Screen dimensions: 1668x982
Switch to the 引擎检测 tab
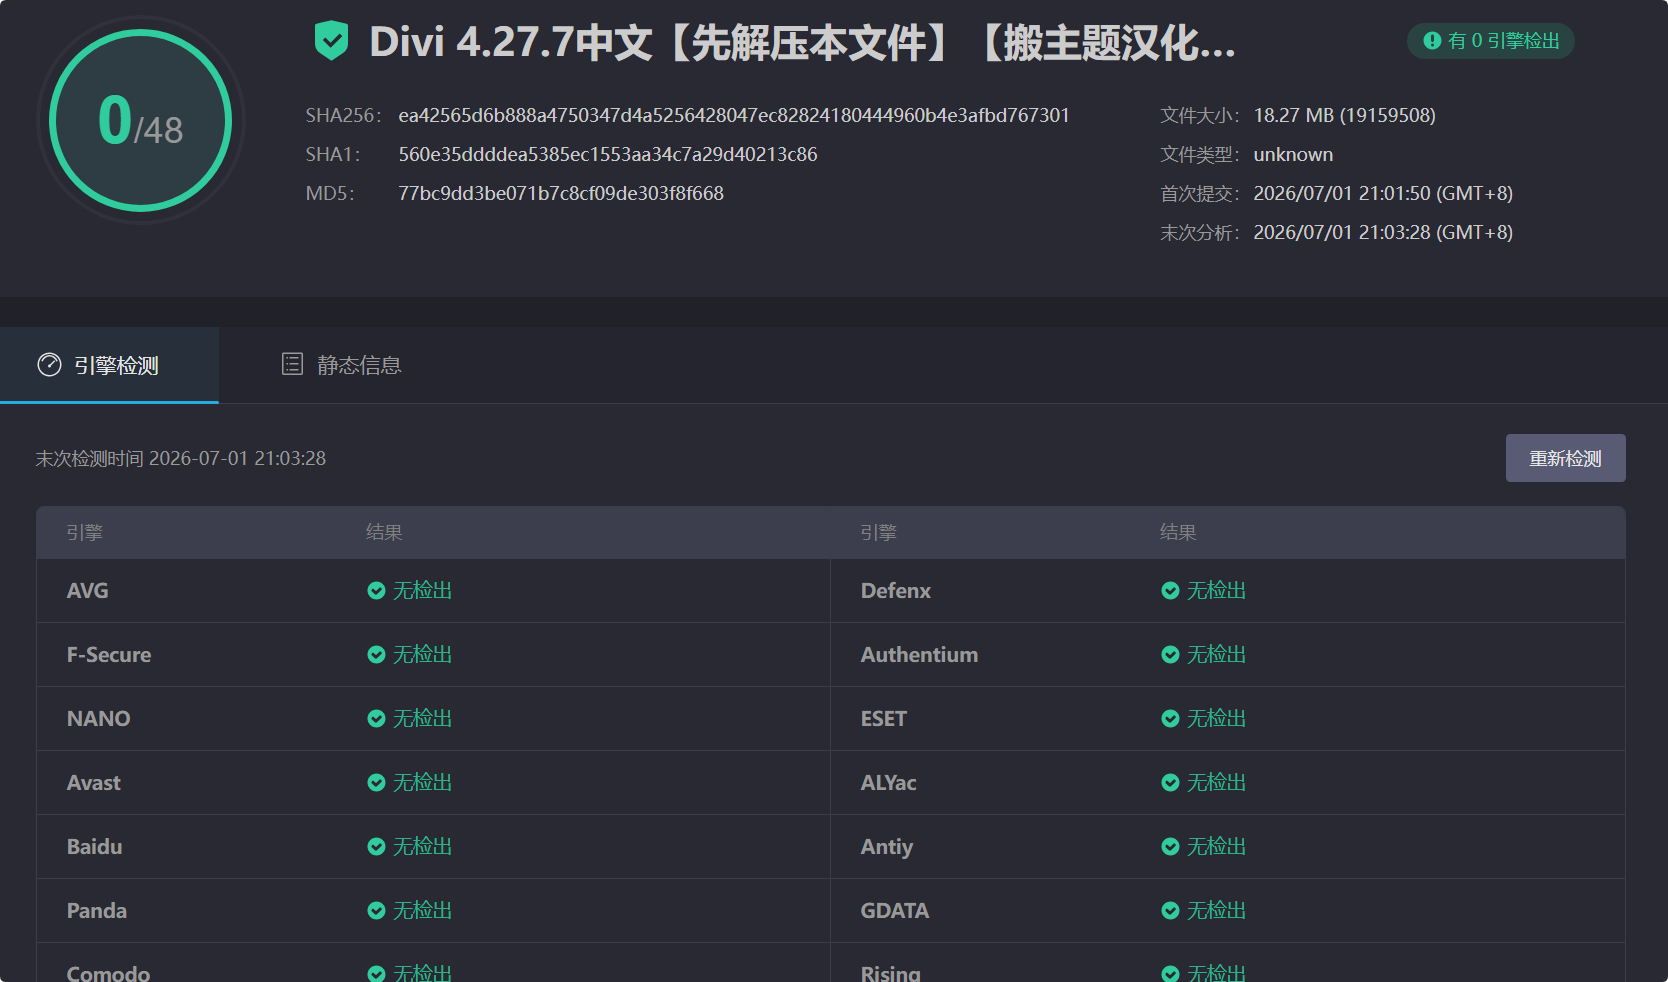coord(109,365)
